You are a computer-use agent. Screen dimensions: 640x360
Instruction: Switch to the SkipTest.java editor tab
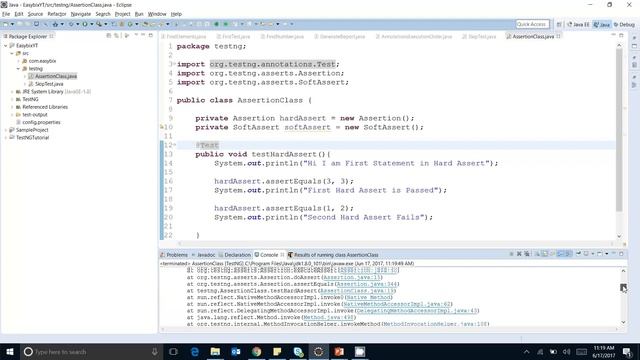(479, 36)
